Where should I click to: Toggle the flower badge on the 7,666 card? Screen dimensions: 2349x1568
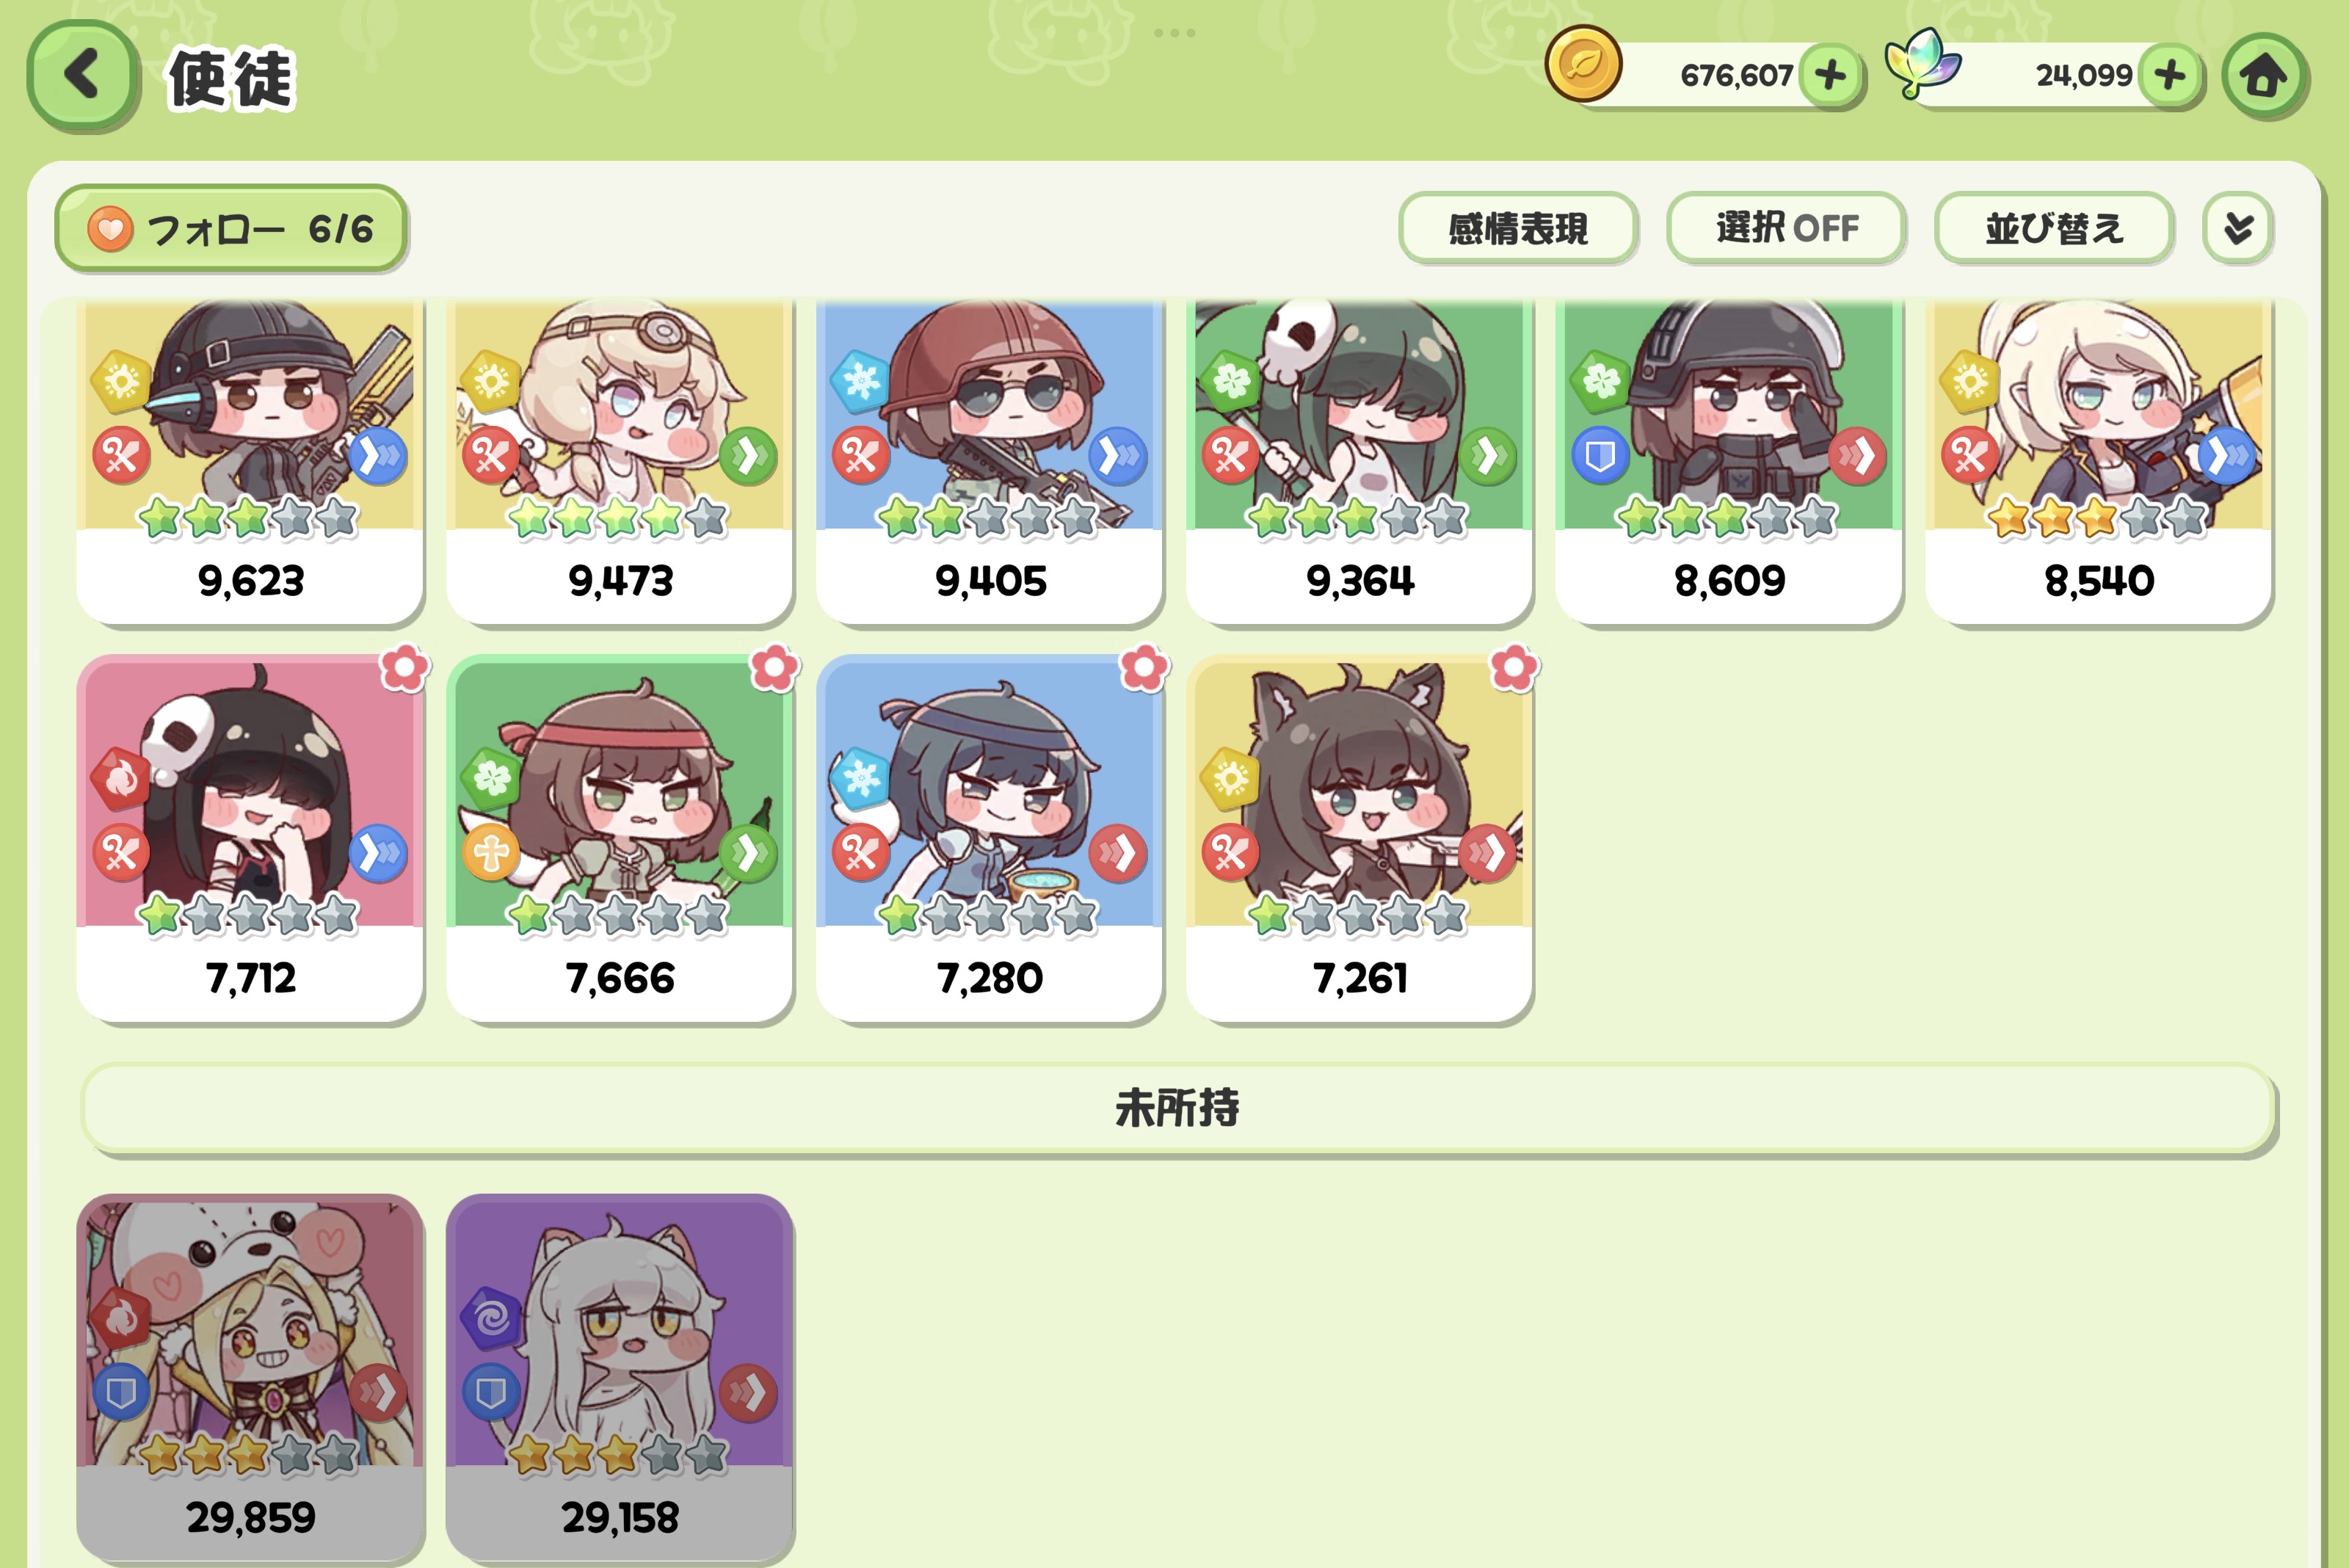775,668
